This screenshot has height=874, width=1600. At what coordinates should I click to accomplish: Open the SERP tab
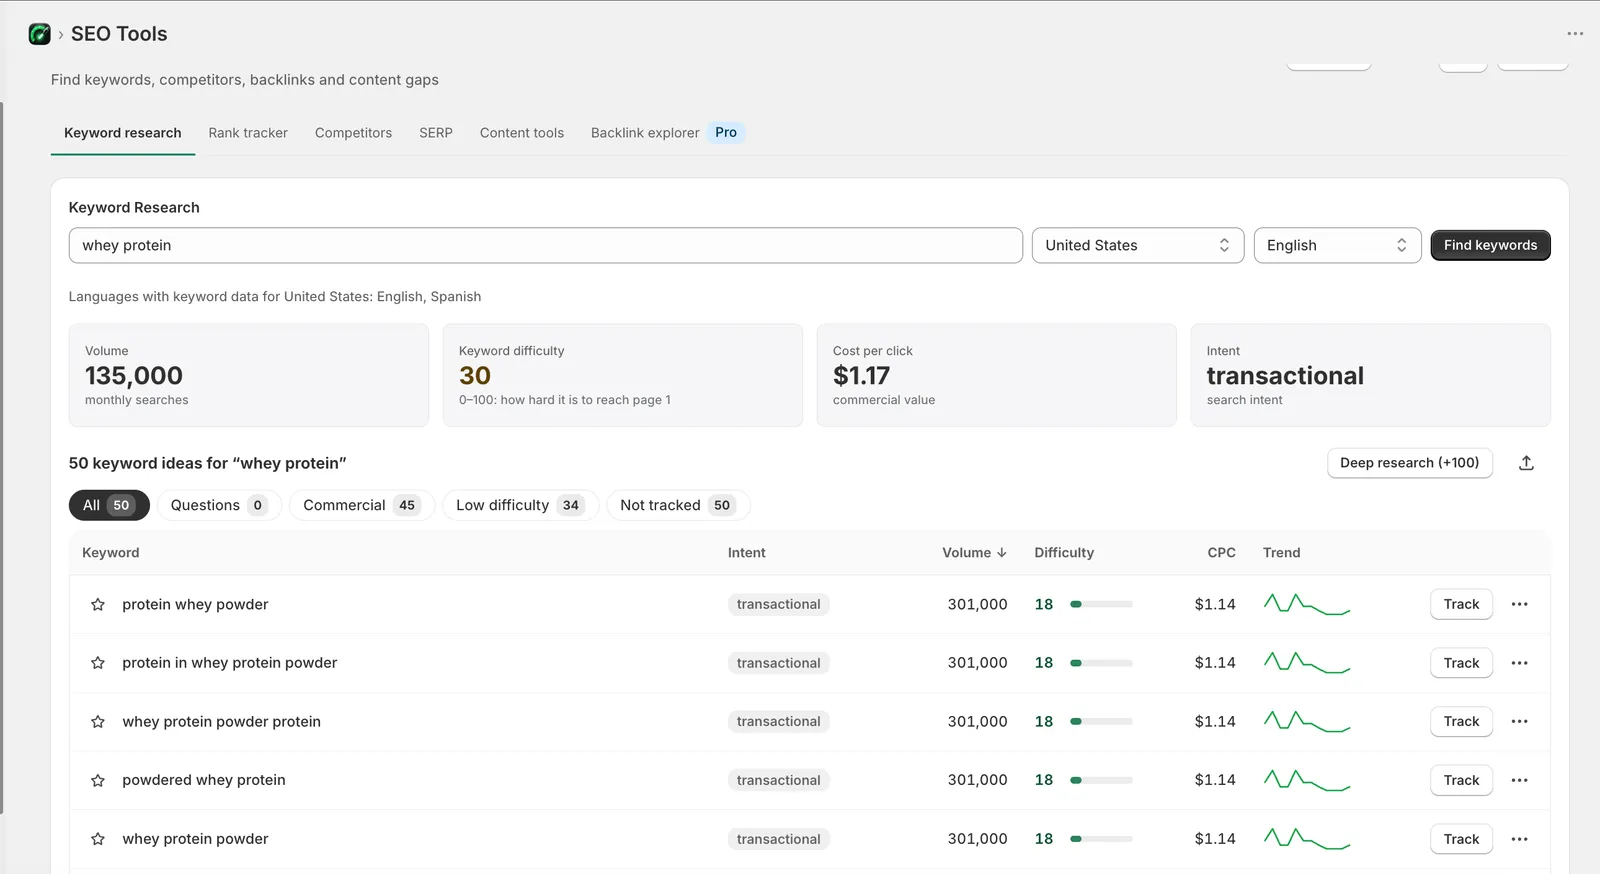click(x=436, y=133)
